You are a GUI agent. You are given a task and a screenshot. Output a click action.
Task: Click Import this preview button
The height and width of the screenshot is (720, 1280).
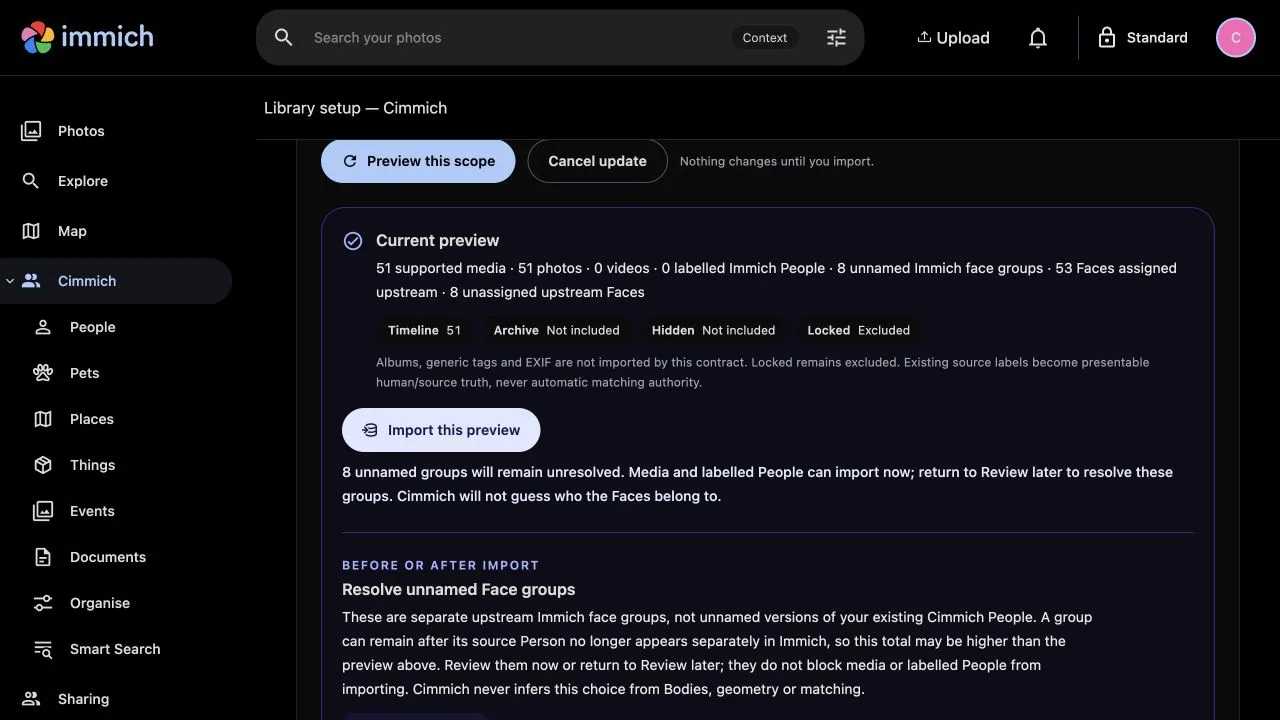[441, 430]
